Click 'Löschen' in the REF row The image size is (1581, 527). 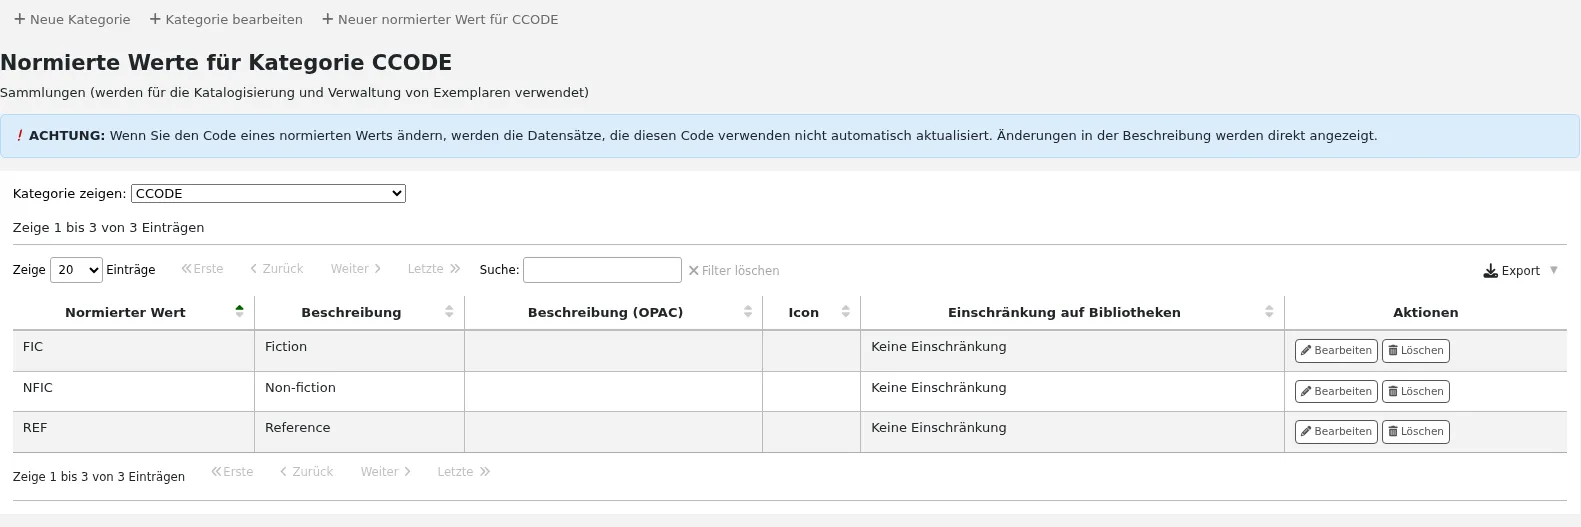1415,432
